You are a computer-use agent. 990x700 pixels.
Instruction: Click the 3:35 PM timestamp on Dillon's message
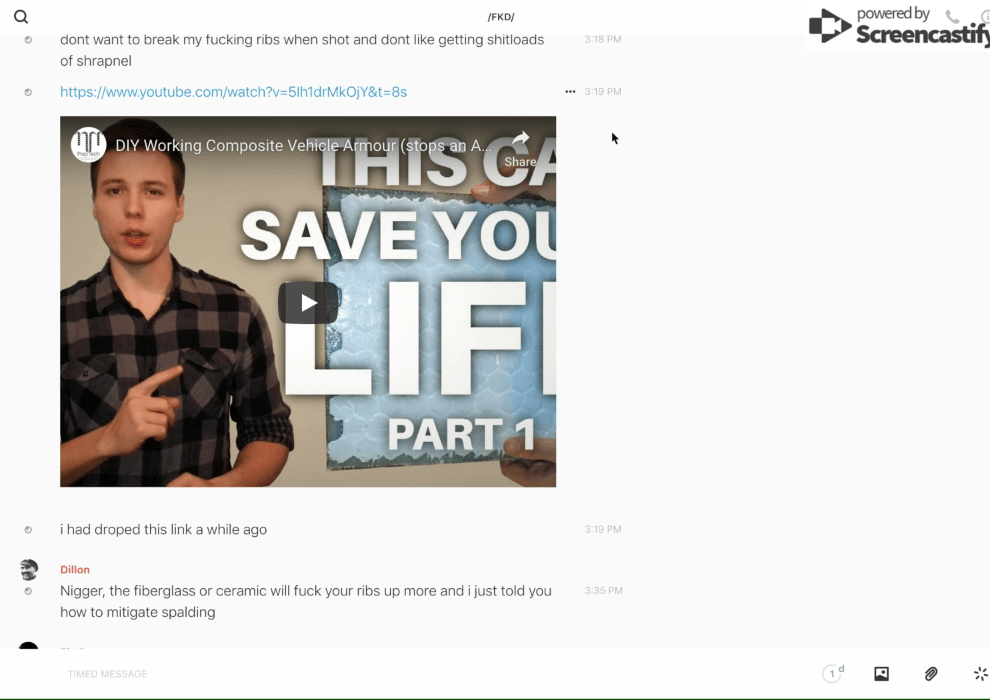tap(603, 591)
